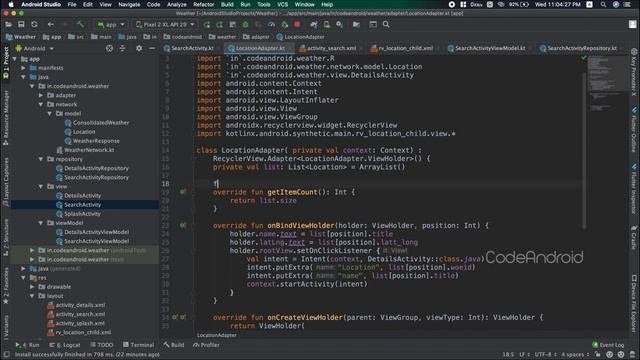Screen dimensions: 640x360
Task: Click the red Stop icon
Action: [297, 24]
